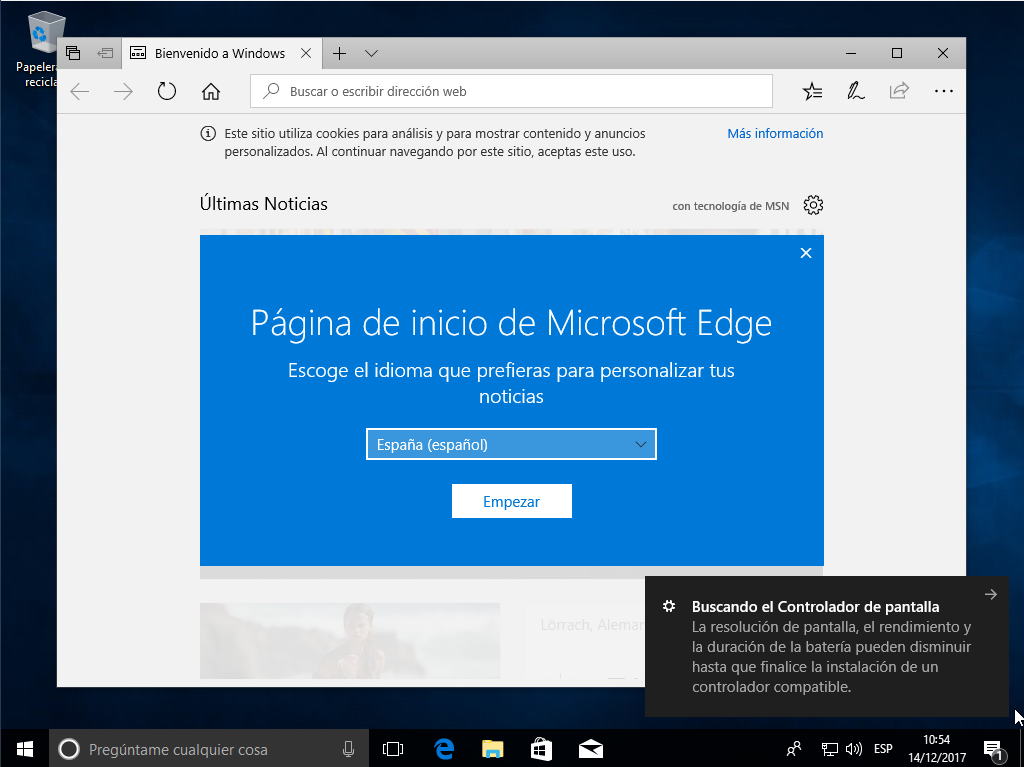Click the news image thumbnail below dialog
Viewport: 1024px width, 767px height.
[x=350, y=640]
